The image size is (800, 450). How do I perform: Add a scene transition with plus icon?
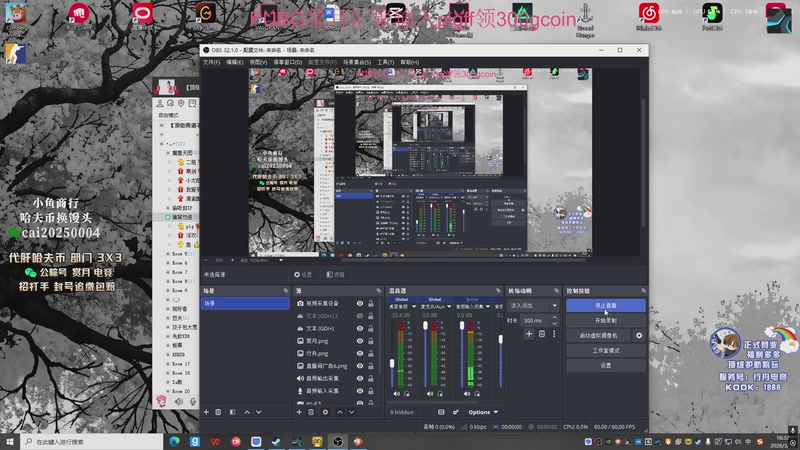pyautogui.click(x=529, y=334)
